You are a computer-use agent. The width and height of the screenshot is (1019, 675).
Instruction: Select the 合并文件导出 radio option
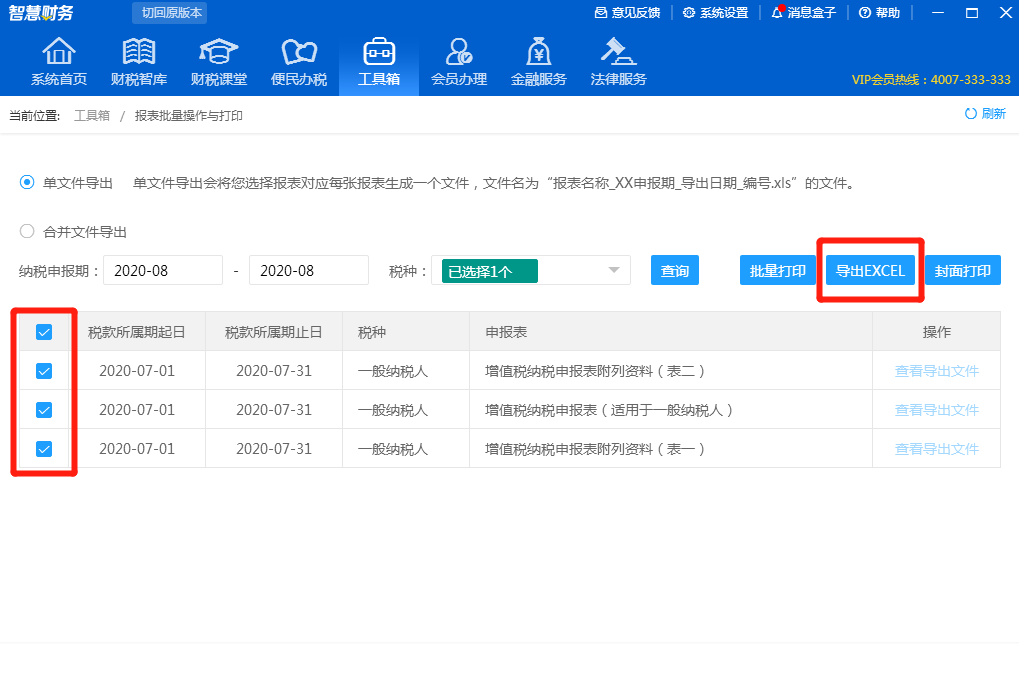tap(27, 231)
